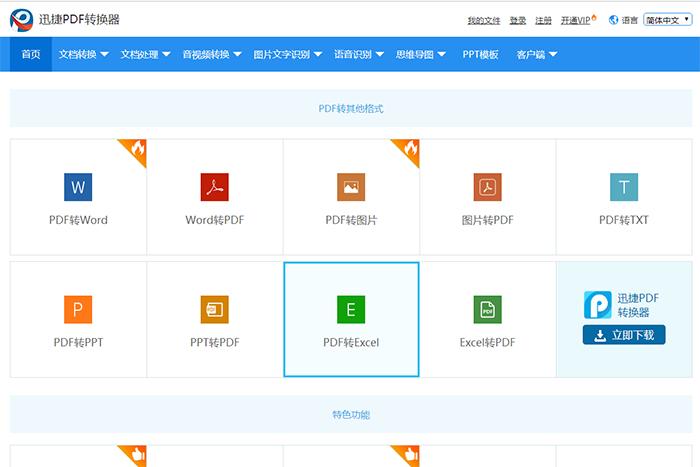Select the orange P icon for PDF转PPT
The width and height of the screenshot is (700, 467).
click(x=78, y=309)
